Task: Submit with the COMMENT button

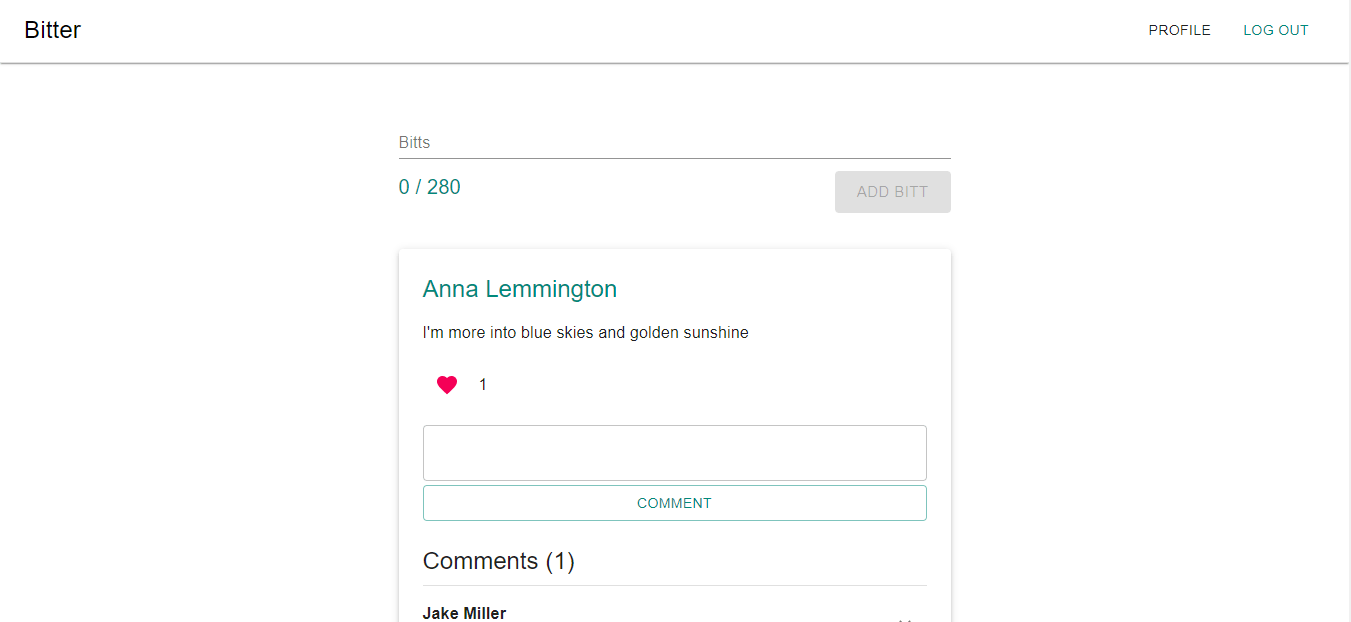Action: tap(674, 503)
